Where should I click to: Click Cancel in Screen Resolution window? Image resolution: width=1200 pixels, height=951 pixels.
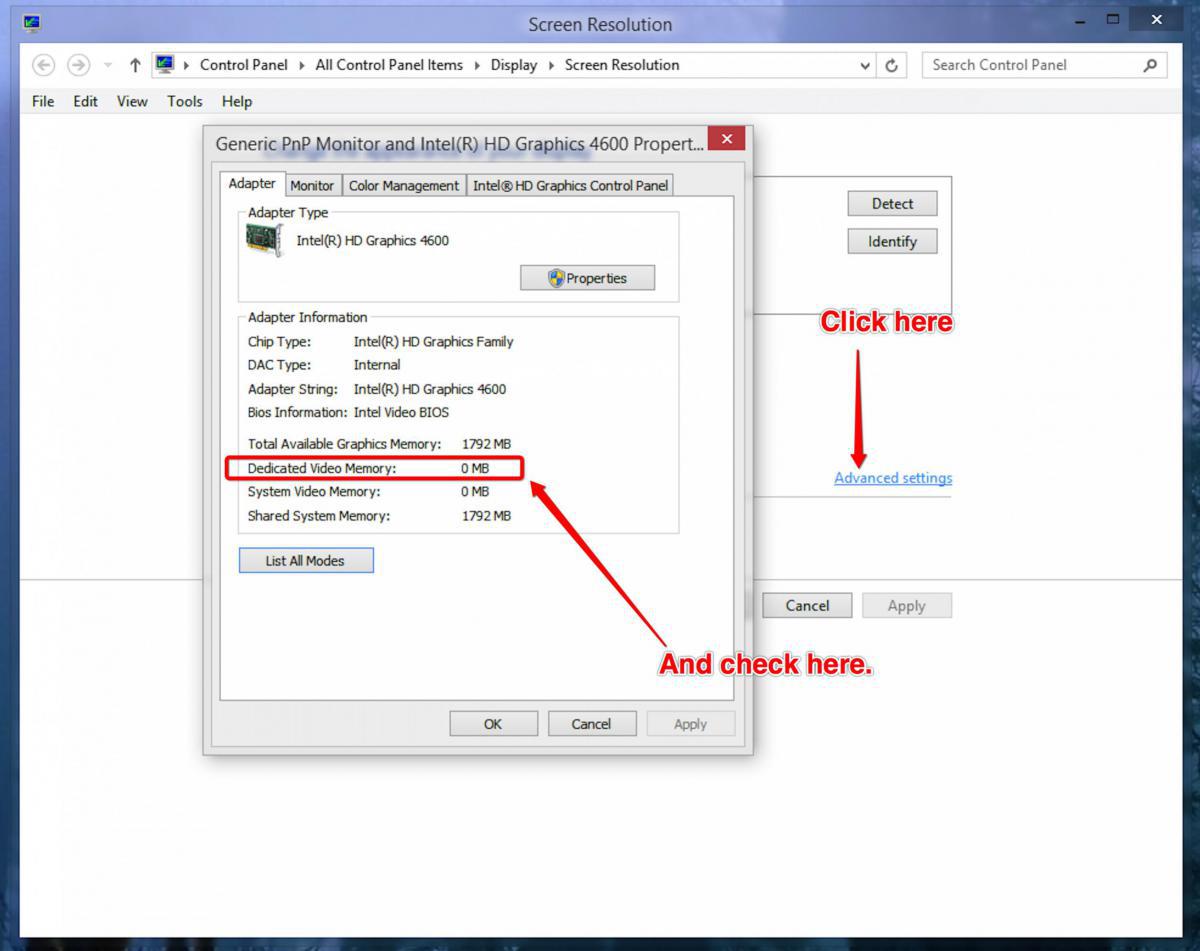(807, 606)
